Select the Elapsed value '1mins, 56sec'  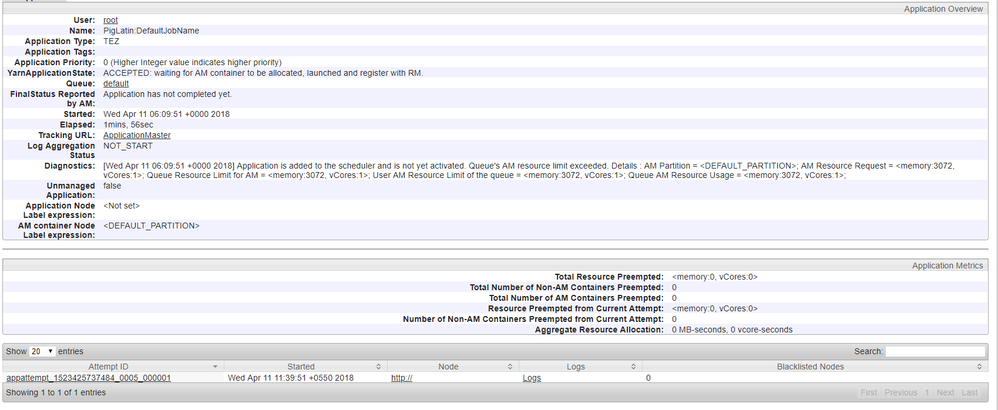128,125
